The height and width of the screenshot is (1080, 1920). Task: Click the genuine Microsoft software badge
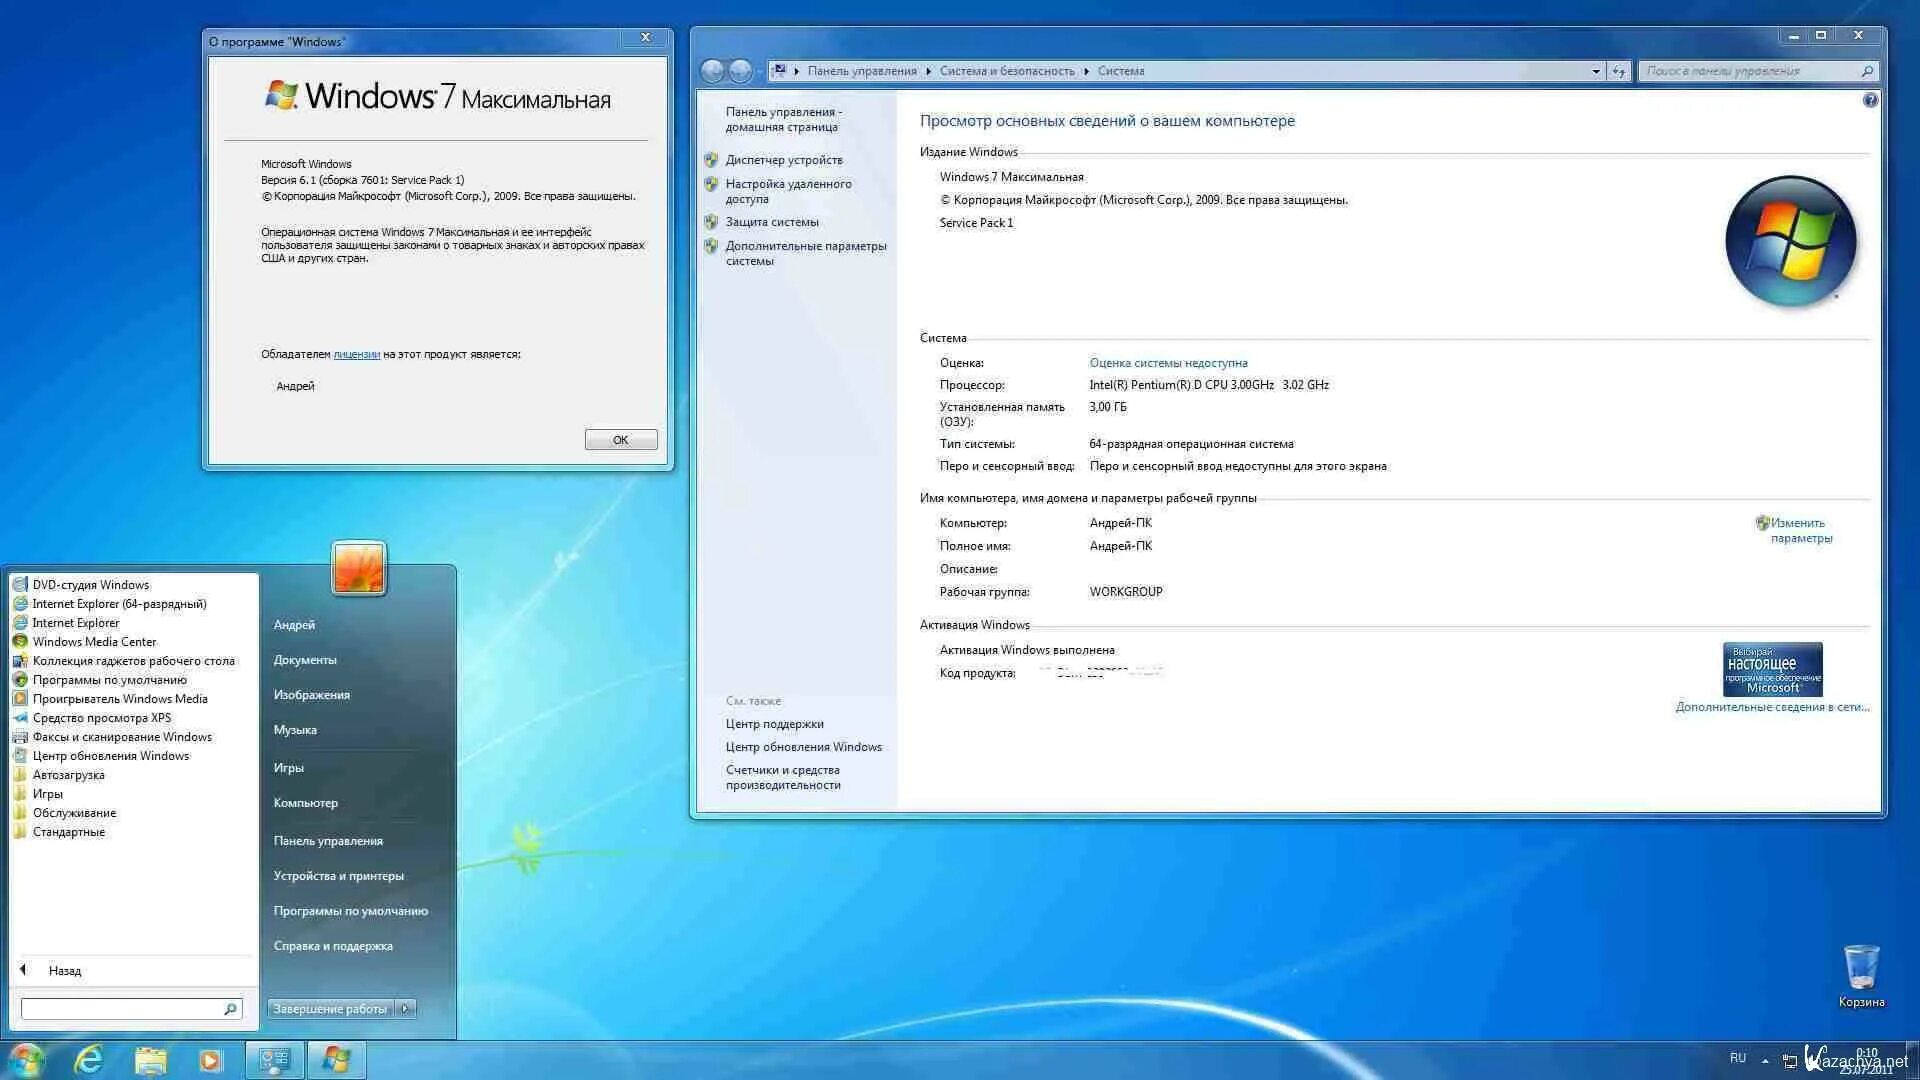pos(1772,669)
